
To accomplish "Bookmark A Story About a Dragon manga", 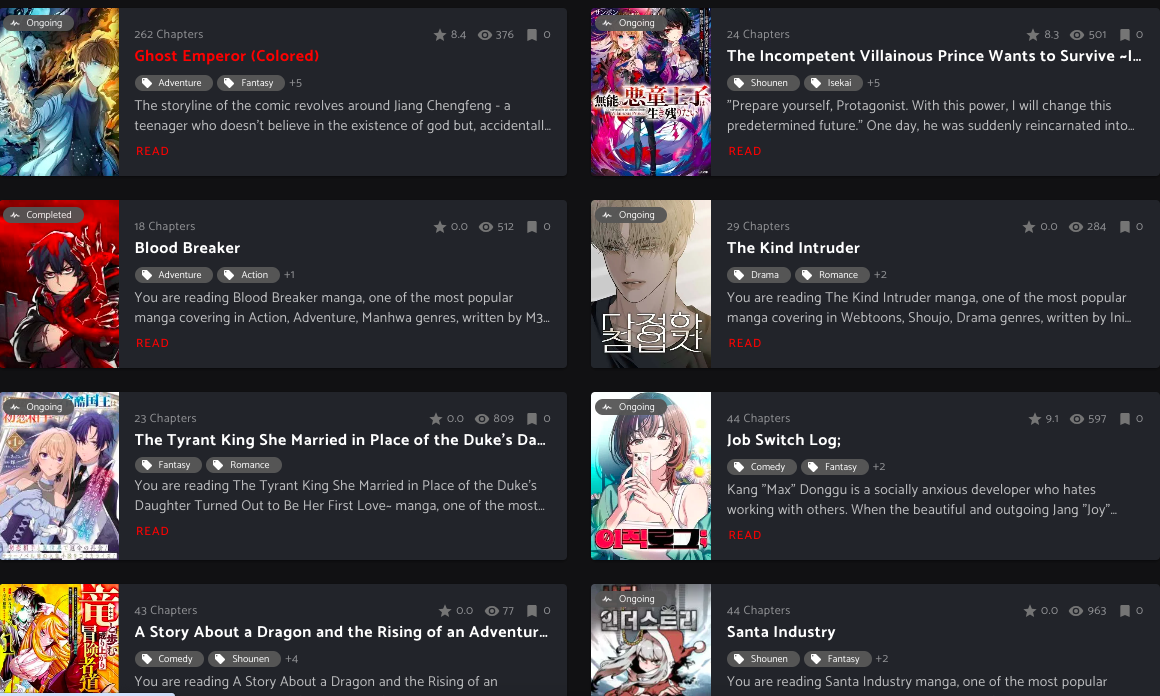I will (531, 611).
